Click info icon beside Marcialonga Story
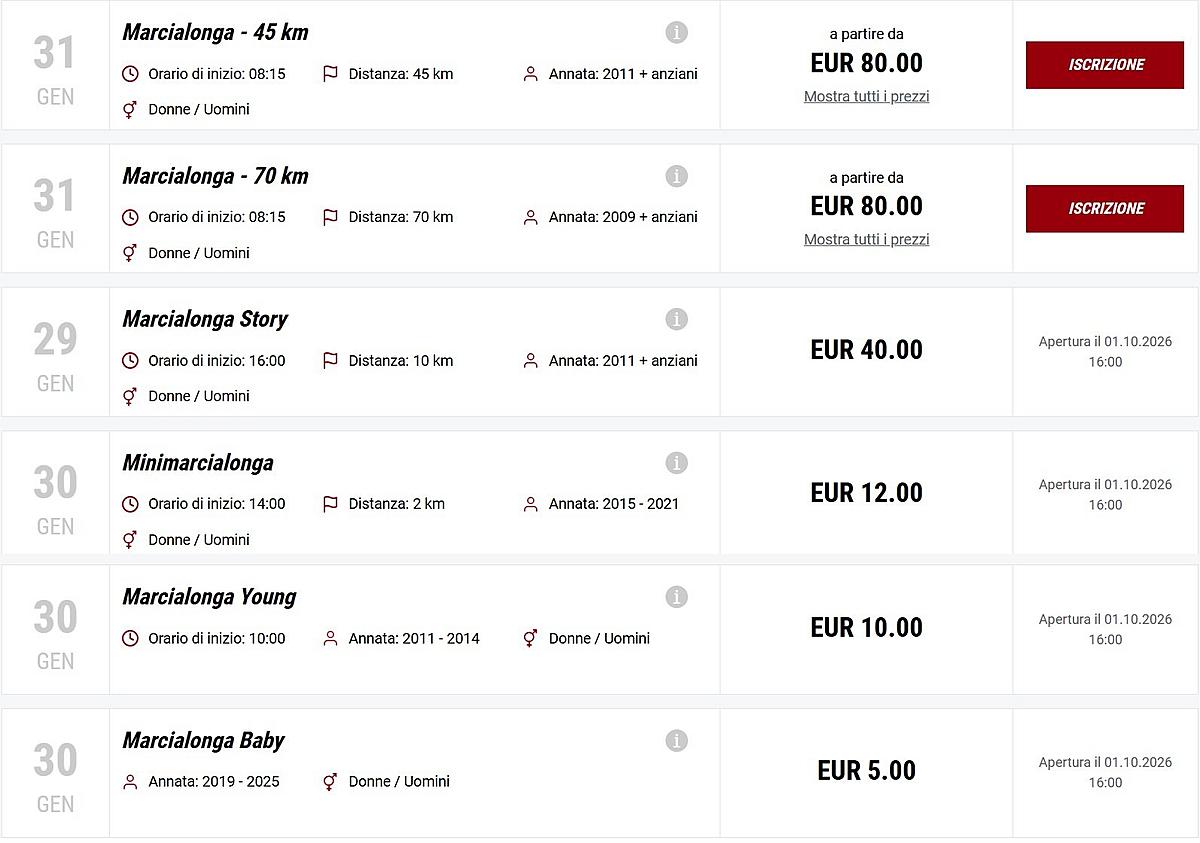Image resolution: width=1200 pixels, height=843 pixels. tap(676, 320)
